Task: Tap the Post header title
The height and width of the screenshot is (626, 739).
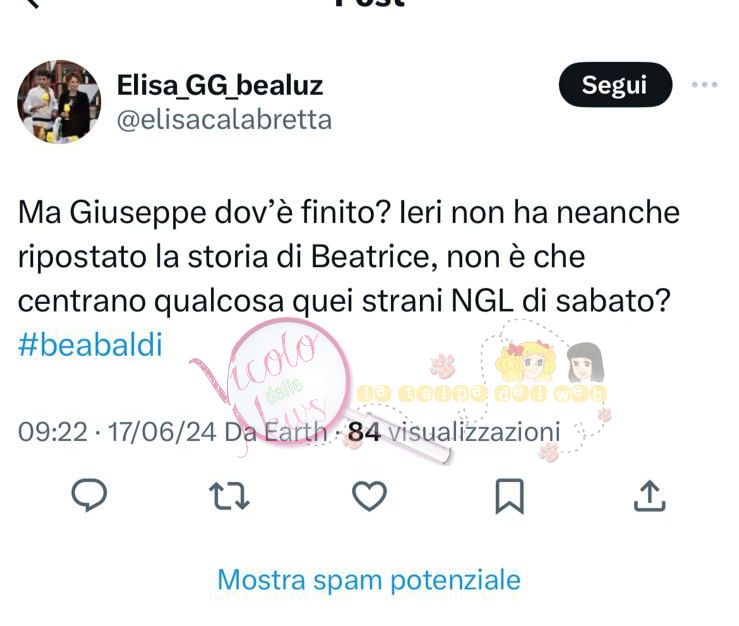Action: [x=370, y=3]
